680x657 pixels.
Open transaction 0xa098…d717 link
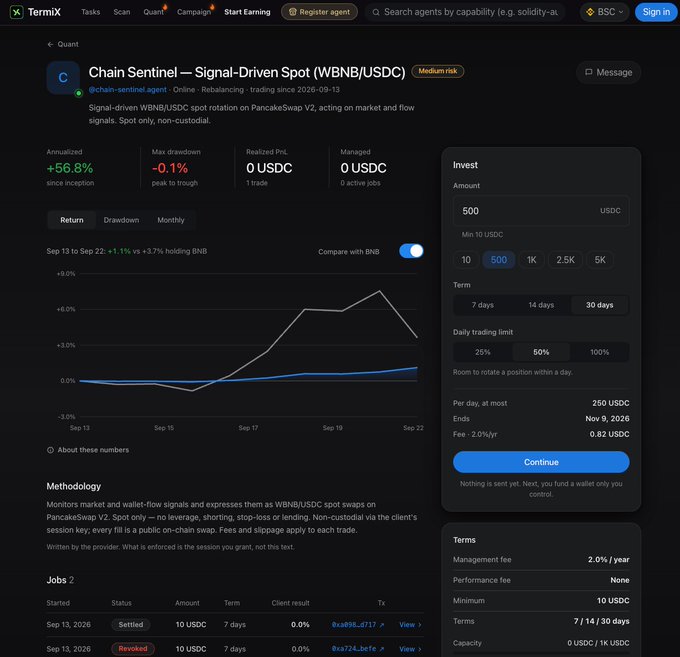[358, 625]
